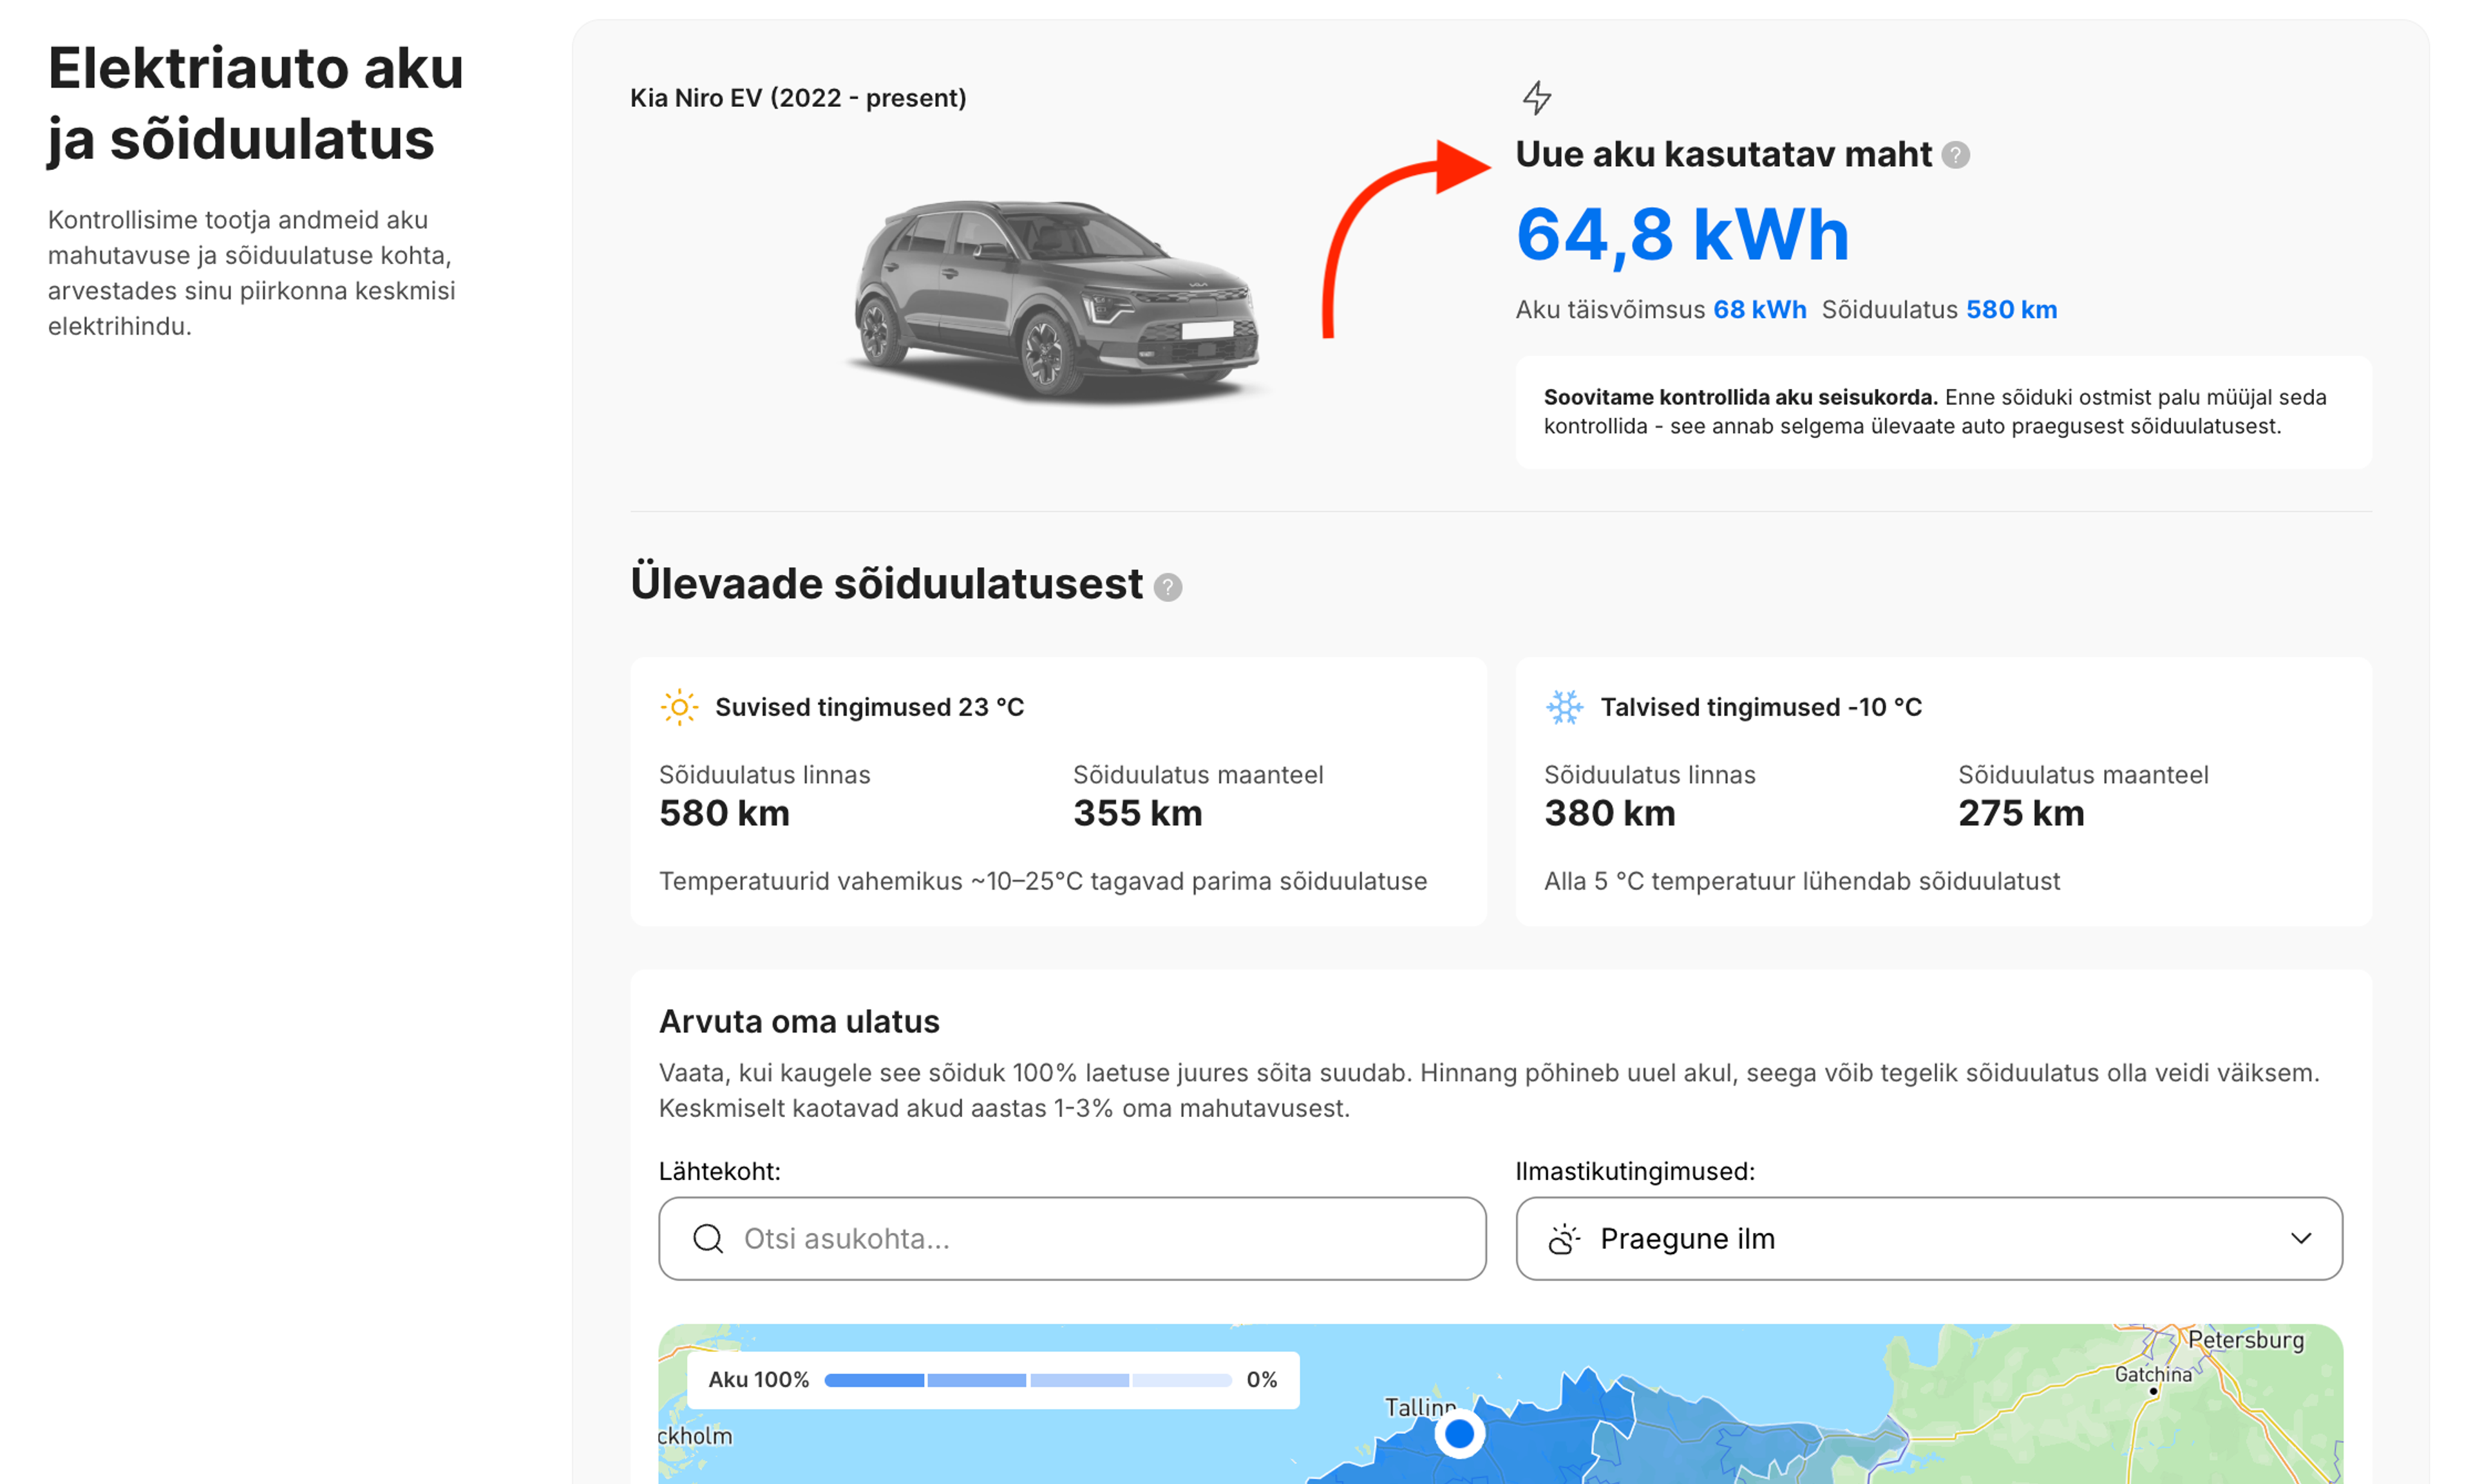This screenshot has width=2473, height=1484.
Task: Expand the weather dropdown chevron arrow
Action: (2301, 1238)
